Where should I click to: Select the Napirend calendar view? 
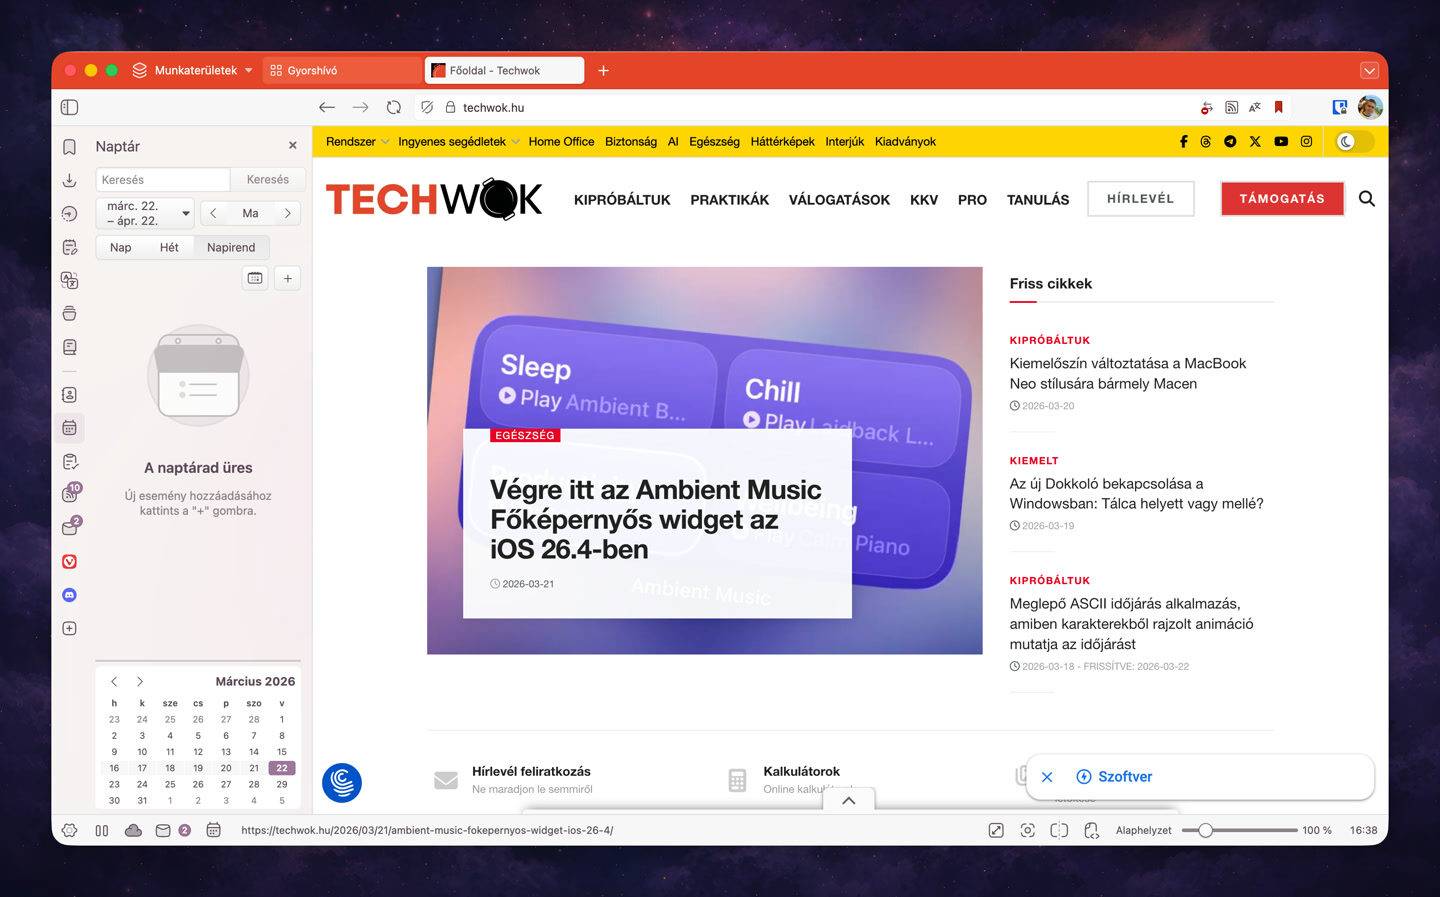(x=231, y=247)
